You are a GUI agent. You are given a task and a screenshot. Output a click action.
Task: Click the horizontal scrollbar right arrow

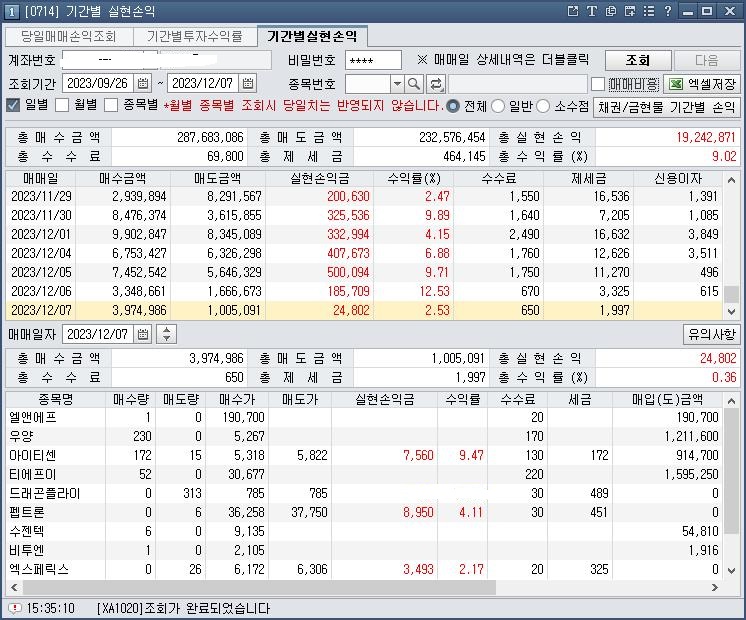(715, 588)
